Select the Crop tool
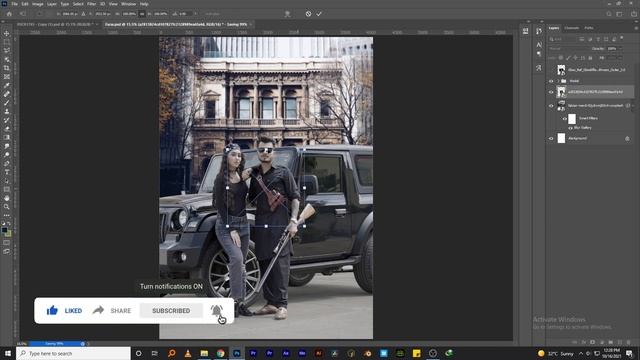 pos(7,68)
